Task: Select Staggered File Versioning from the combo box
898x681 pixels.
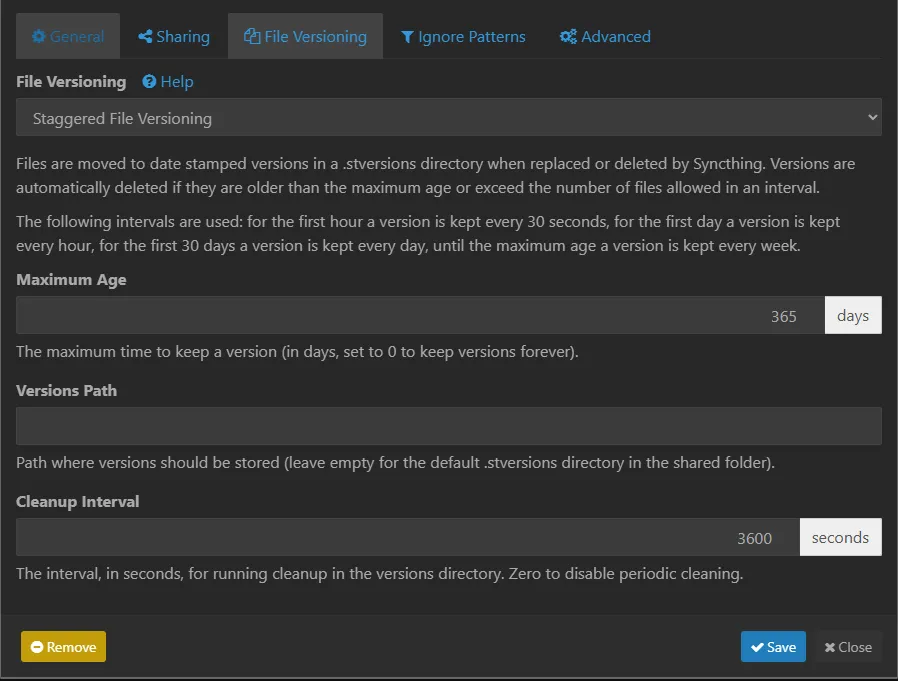Action: pyautogui.click(x=448, y=118)
